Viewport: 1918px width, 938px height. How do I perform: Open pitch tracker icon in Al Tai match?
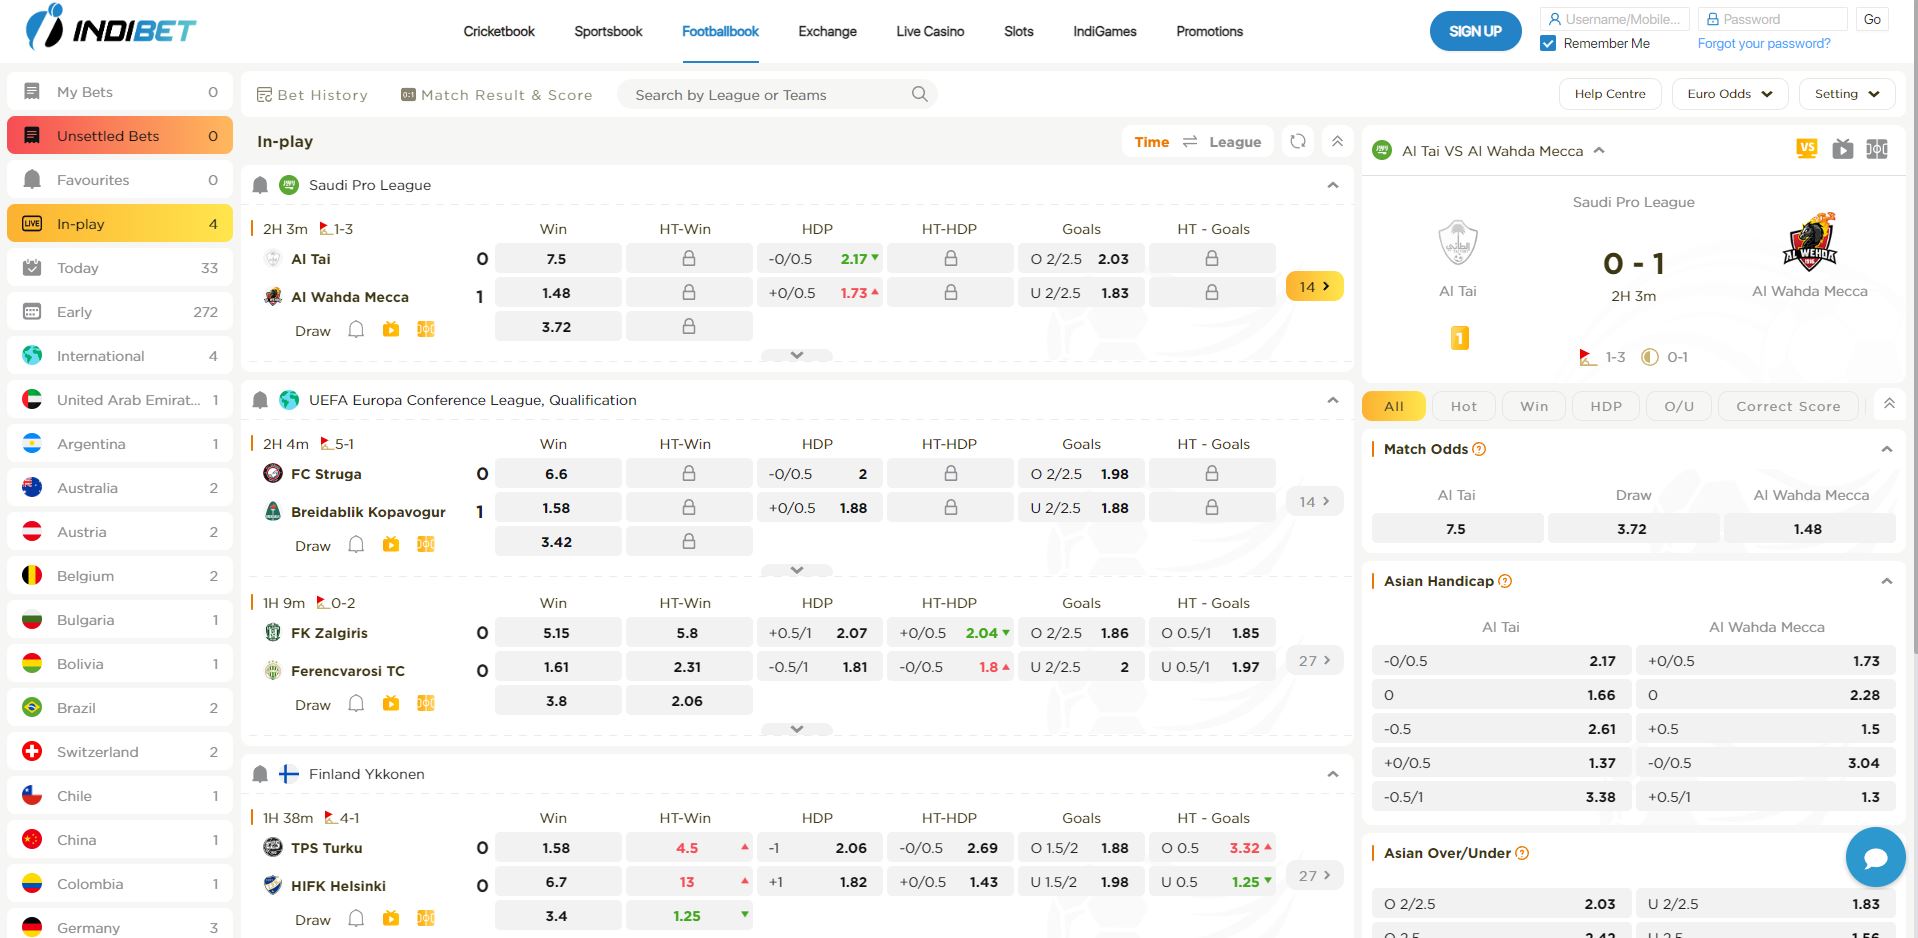point(426,329)
